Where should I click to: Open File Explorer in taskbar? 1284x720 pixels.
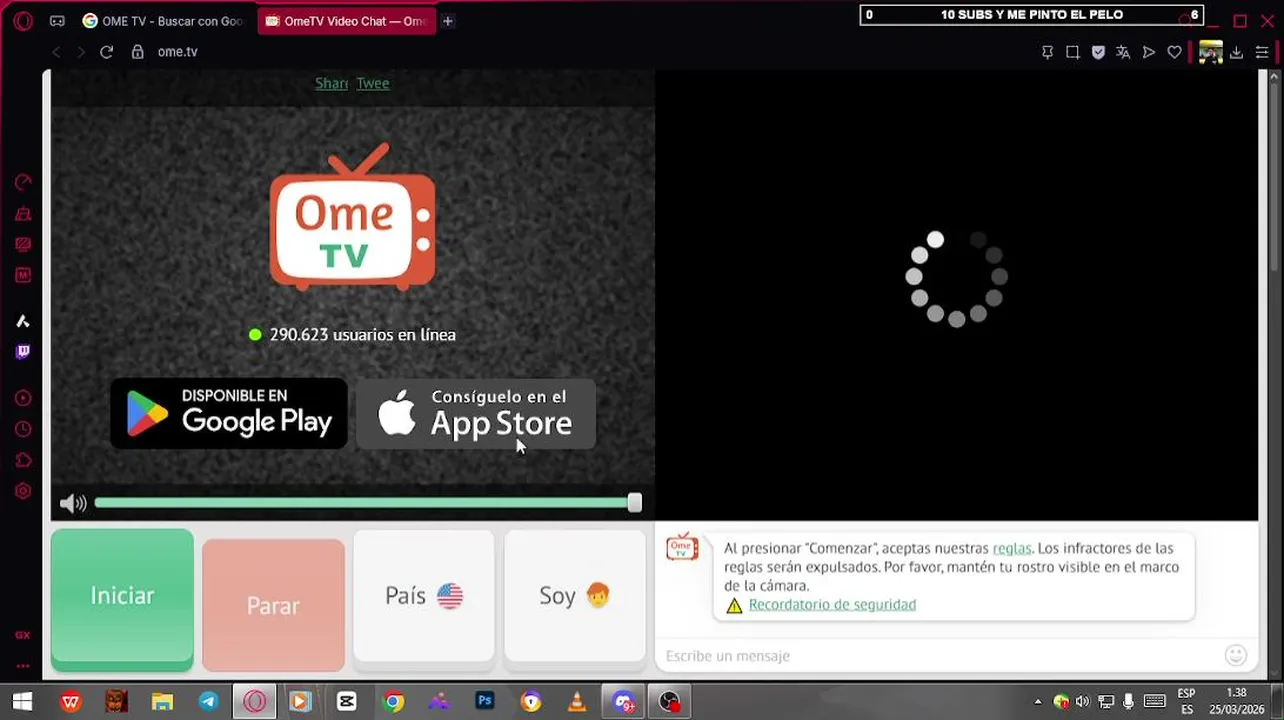tap(162, 701)
